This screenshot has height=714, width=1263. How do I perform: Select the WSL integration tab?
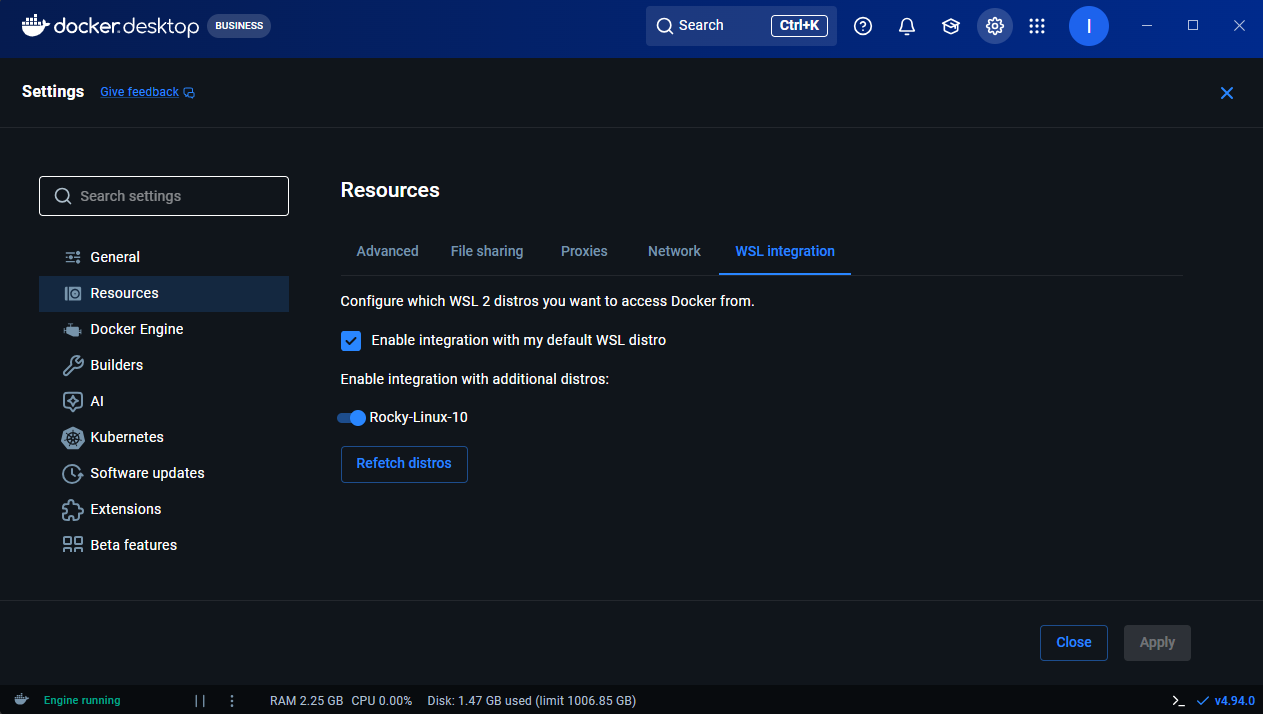(x=785, y=251)
